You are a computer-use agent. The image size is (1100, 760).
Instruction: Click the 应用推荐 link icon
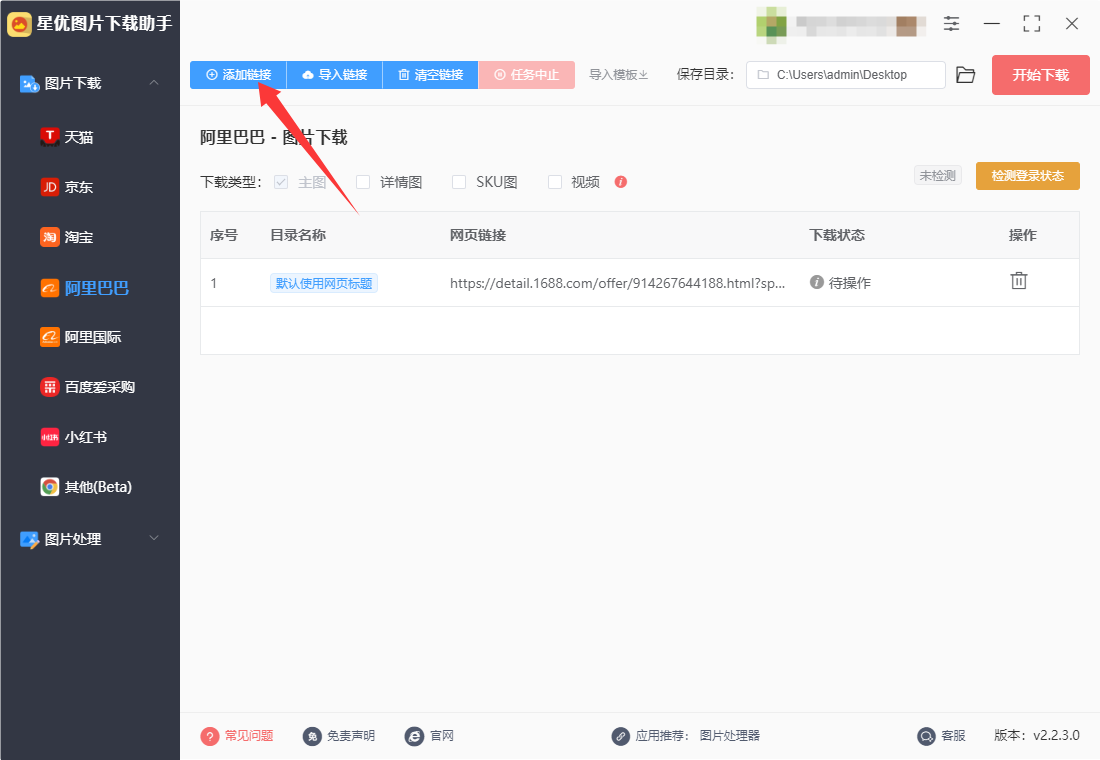(x=620, y=735)
